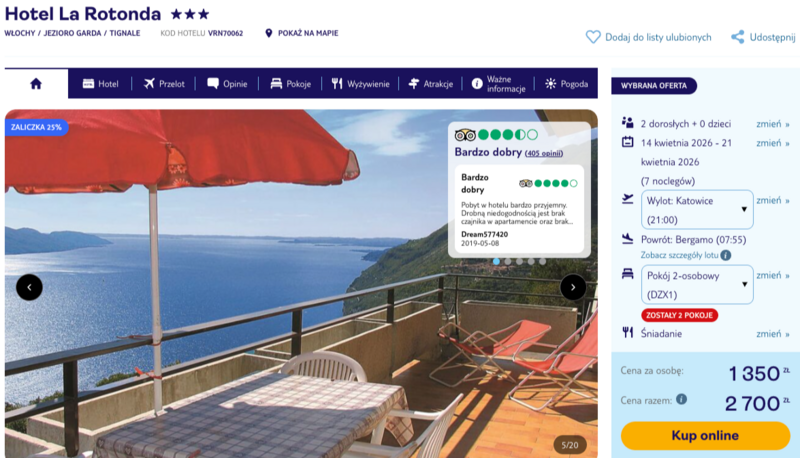Click the home icon tab
The width and height of the screenshot is (800, 458).
pyautogui.click(x=36, y=84)
